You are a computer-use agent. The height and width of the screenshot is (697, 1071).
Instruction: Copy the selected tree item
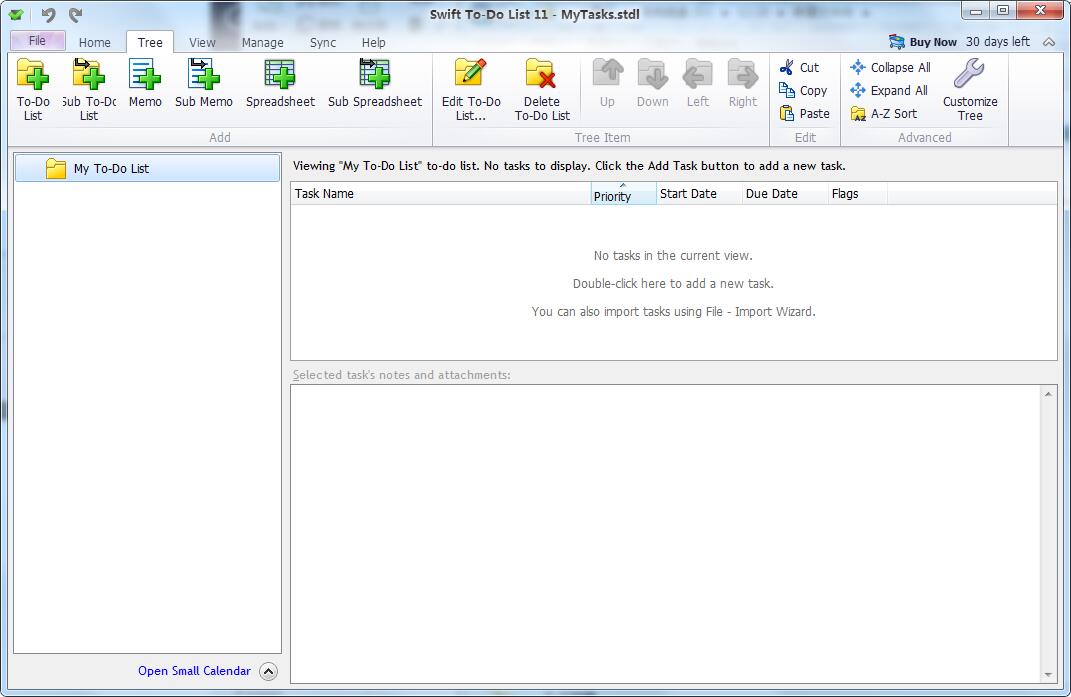pos(803,90)
